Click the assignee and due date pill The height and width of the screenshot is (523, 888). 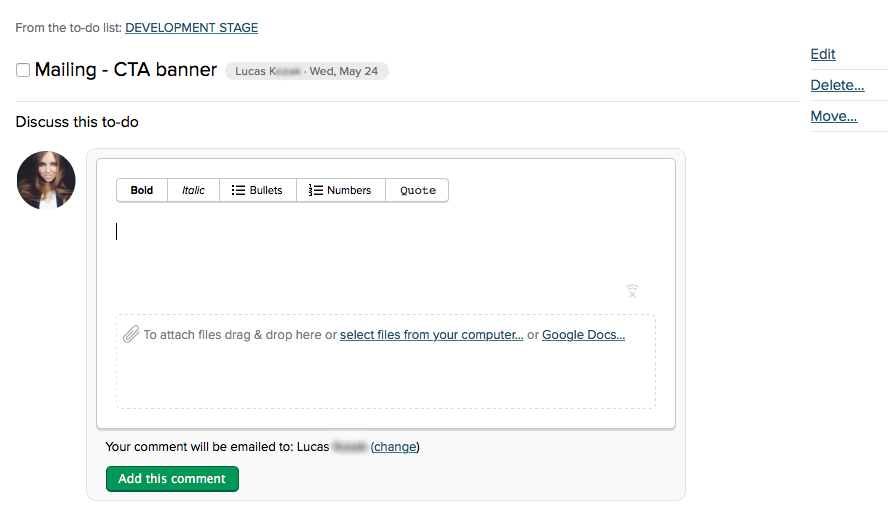point(306,71)
